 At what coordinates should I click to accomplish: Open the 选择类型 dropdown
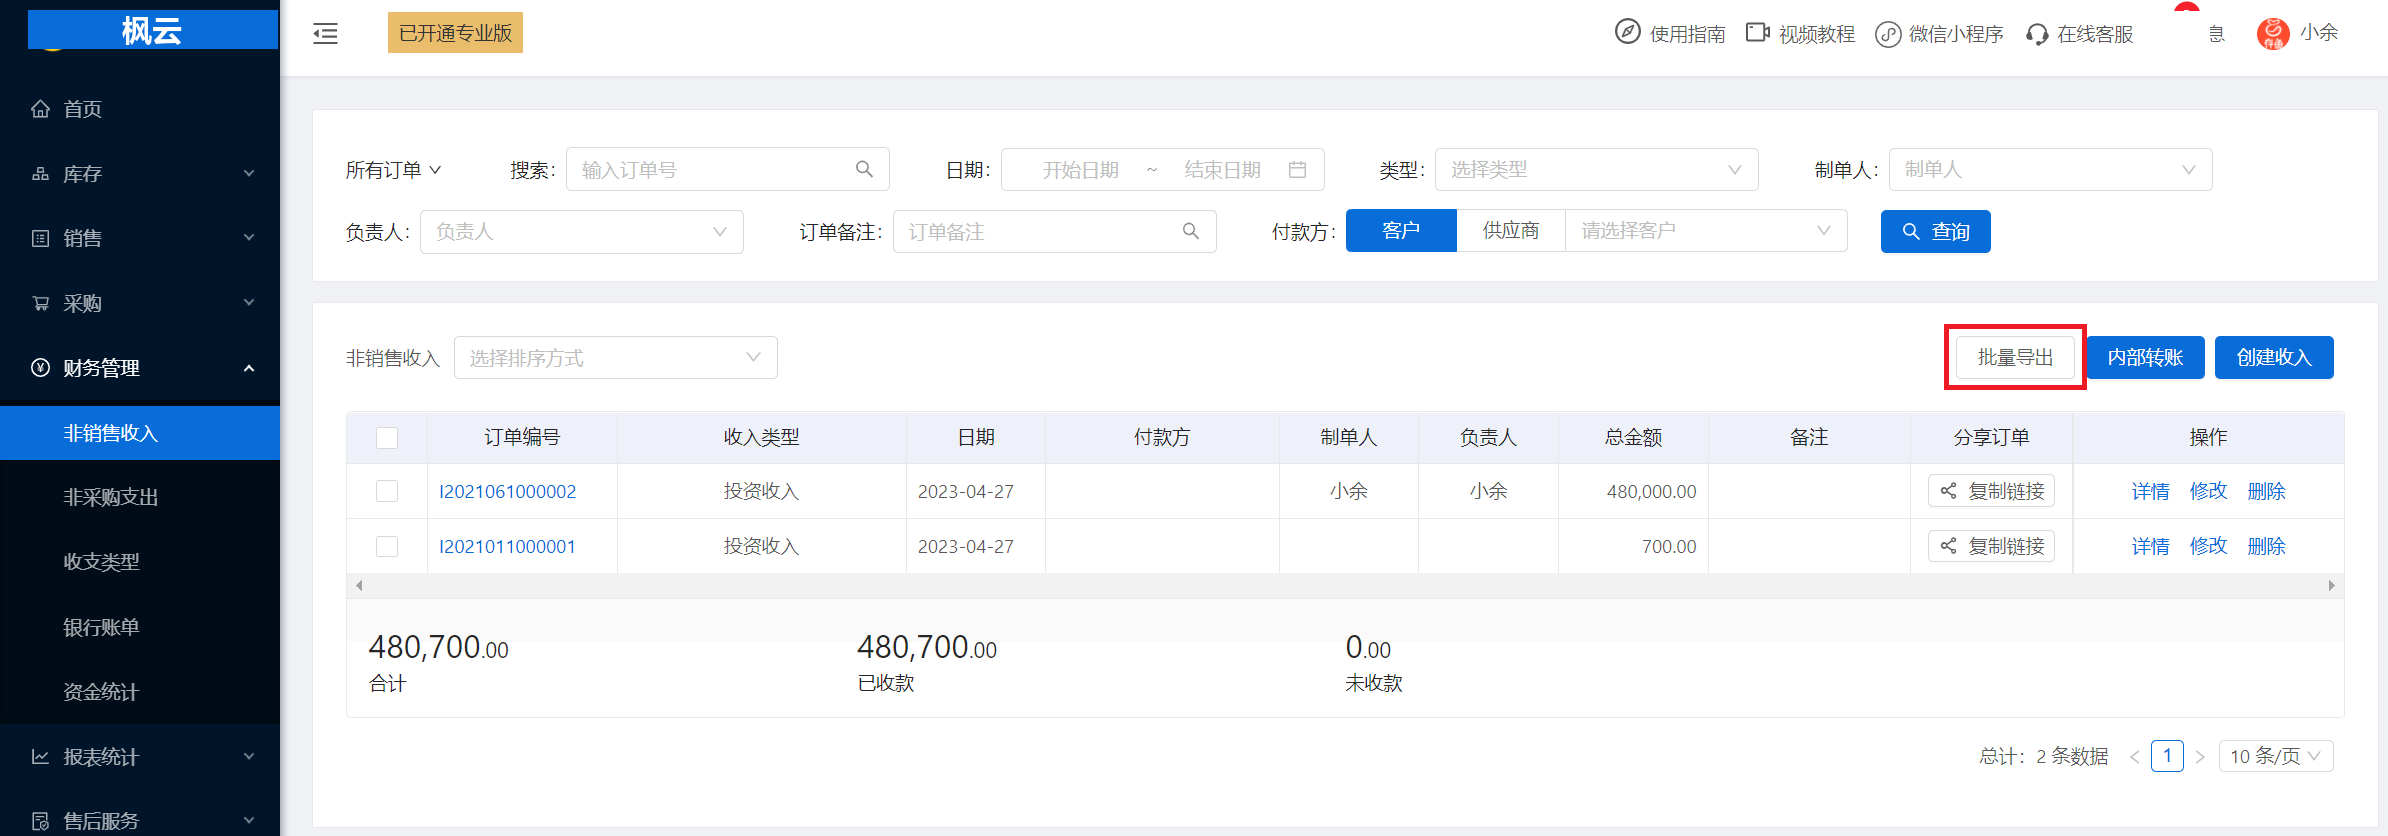(x=1596, y=170)
